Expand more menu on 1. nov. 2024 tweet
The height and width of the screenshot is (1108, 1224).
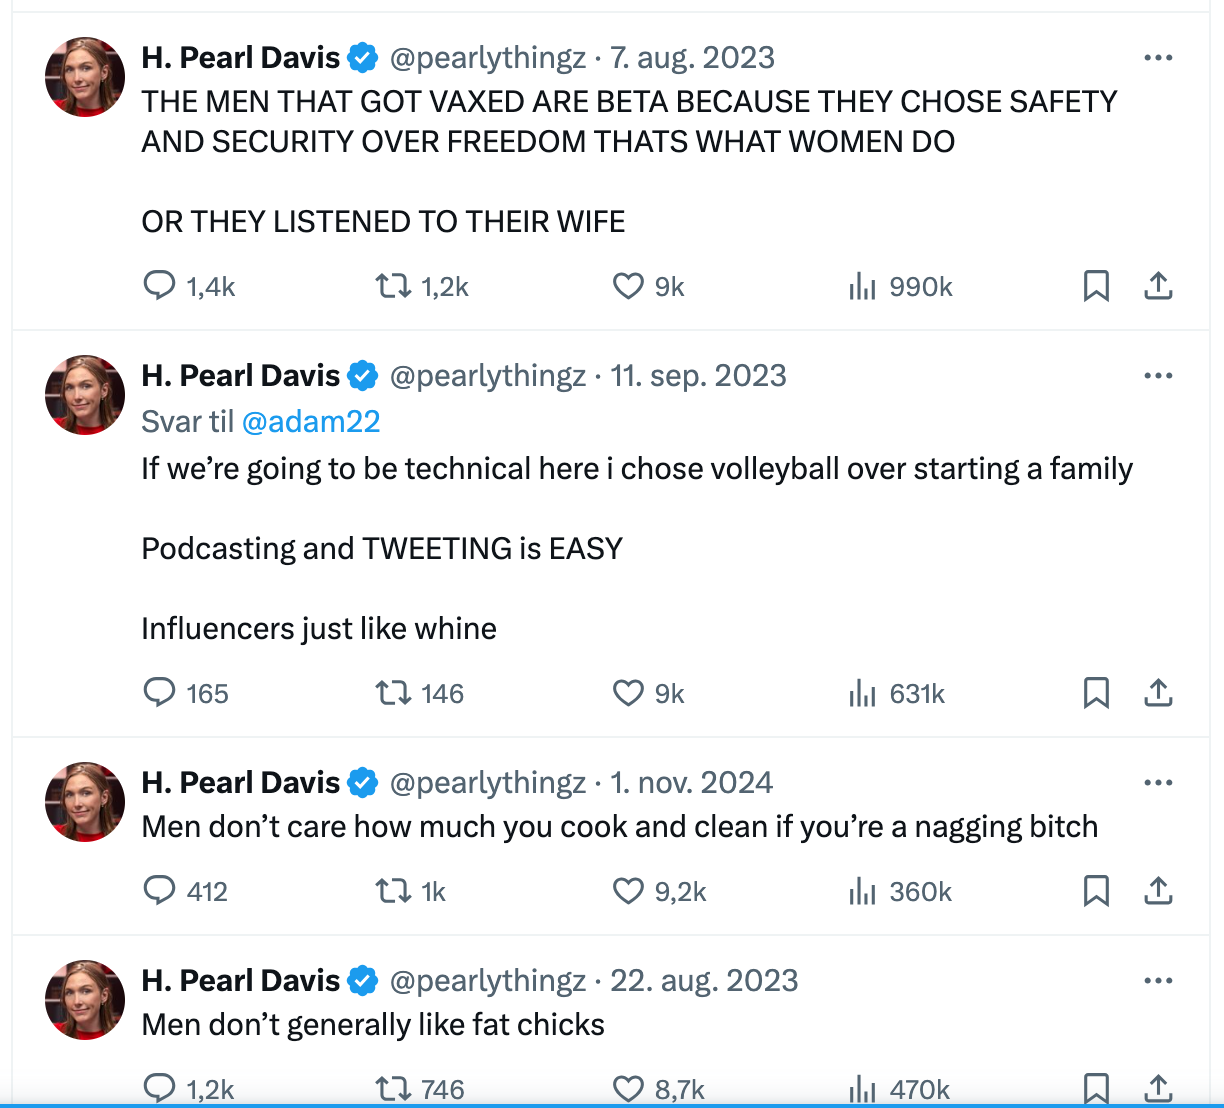[x=1158, y=783]
